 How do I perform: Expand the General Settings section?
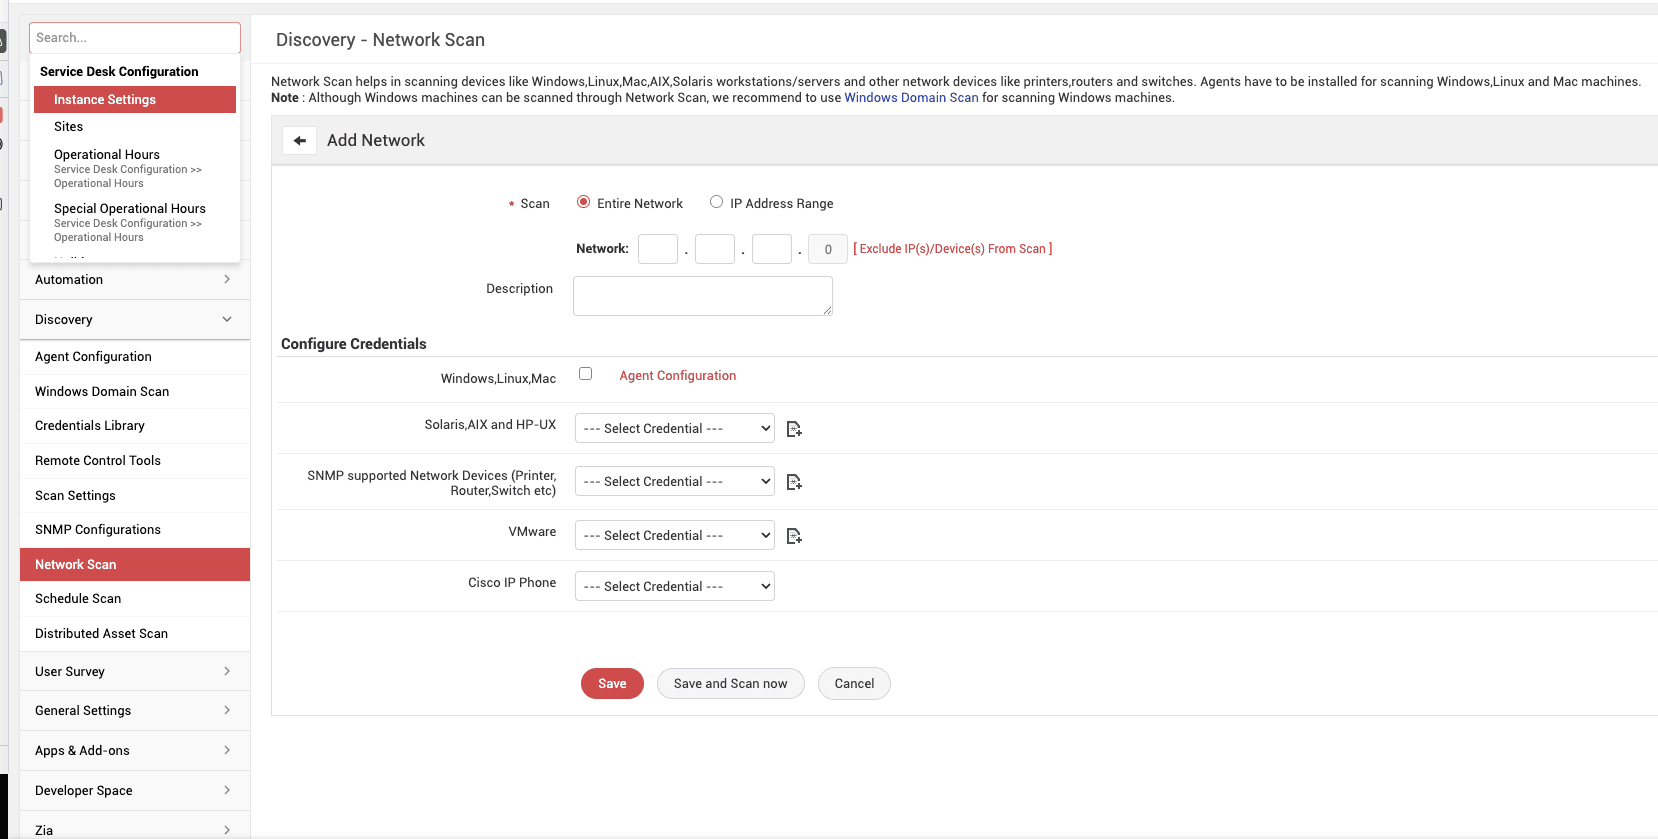[x=135, y=711]
